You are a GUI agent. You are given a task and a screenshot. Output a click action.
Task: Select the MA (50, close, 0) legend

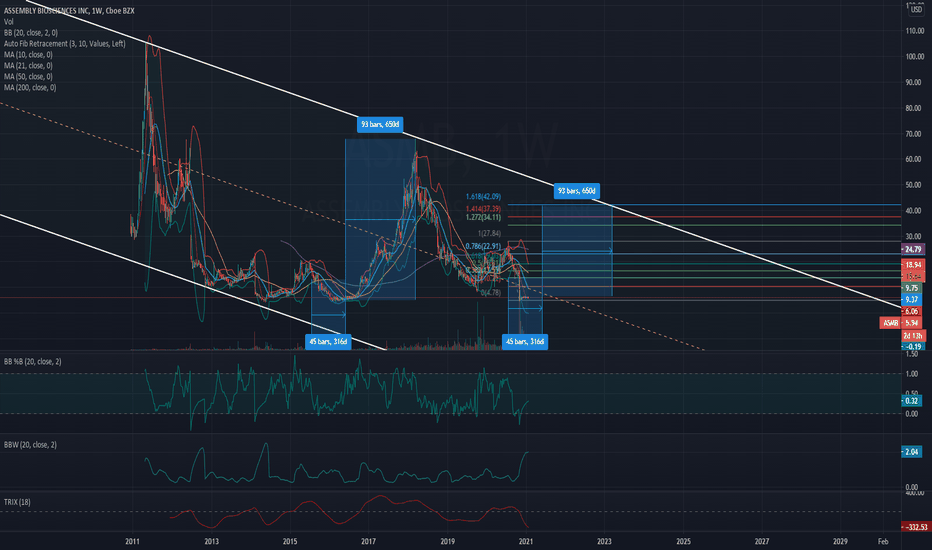(x=28, y=76)
